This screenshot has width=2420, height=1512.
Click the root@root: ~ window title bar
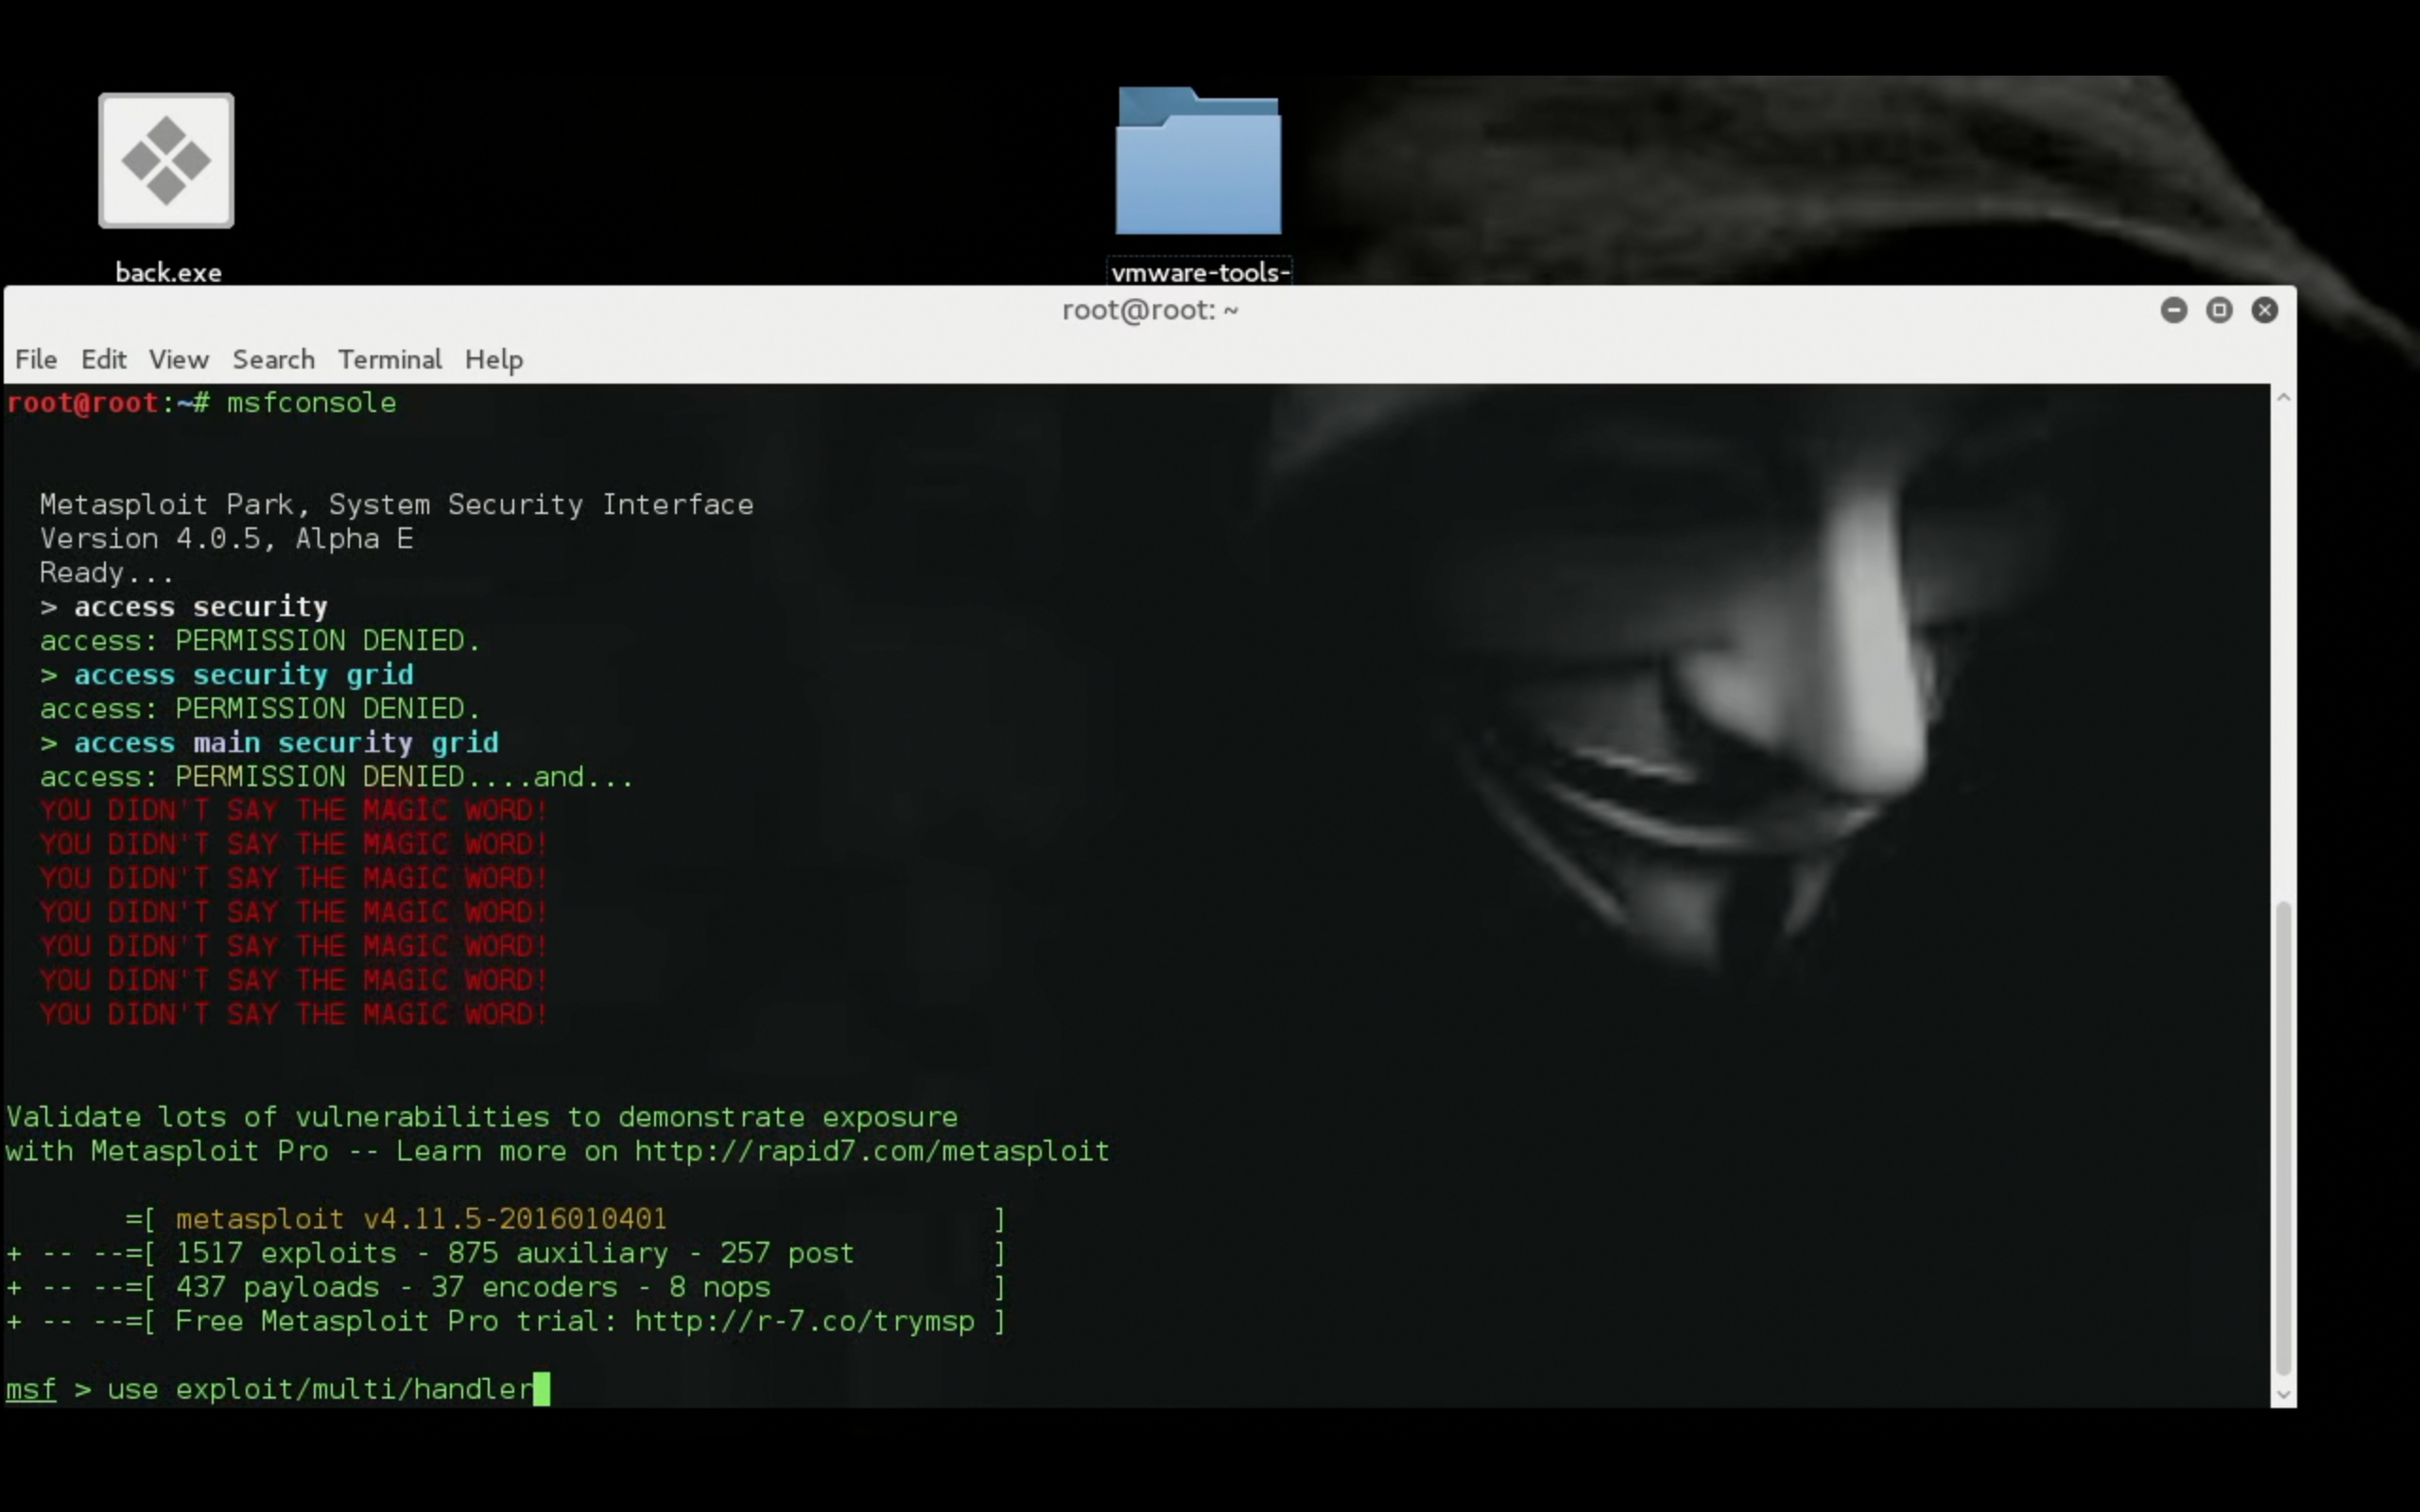click(x=1150, y=310)
